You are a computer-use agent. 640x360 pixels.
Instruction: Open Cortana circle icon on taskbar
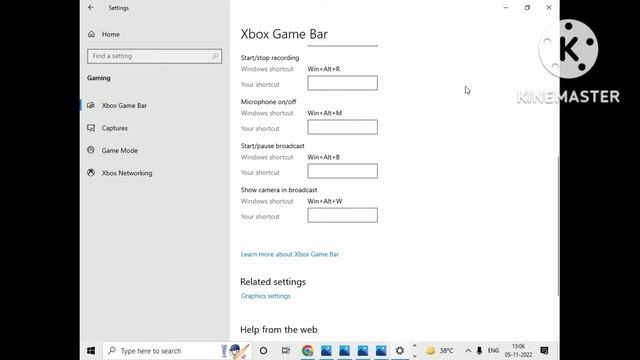(x=263, y=351)
